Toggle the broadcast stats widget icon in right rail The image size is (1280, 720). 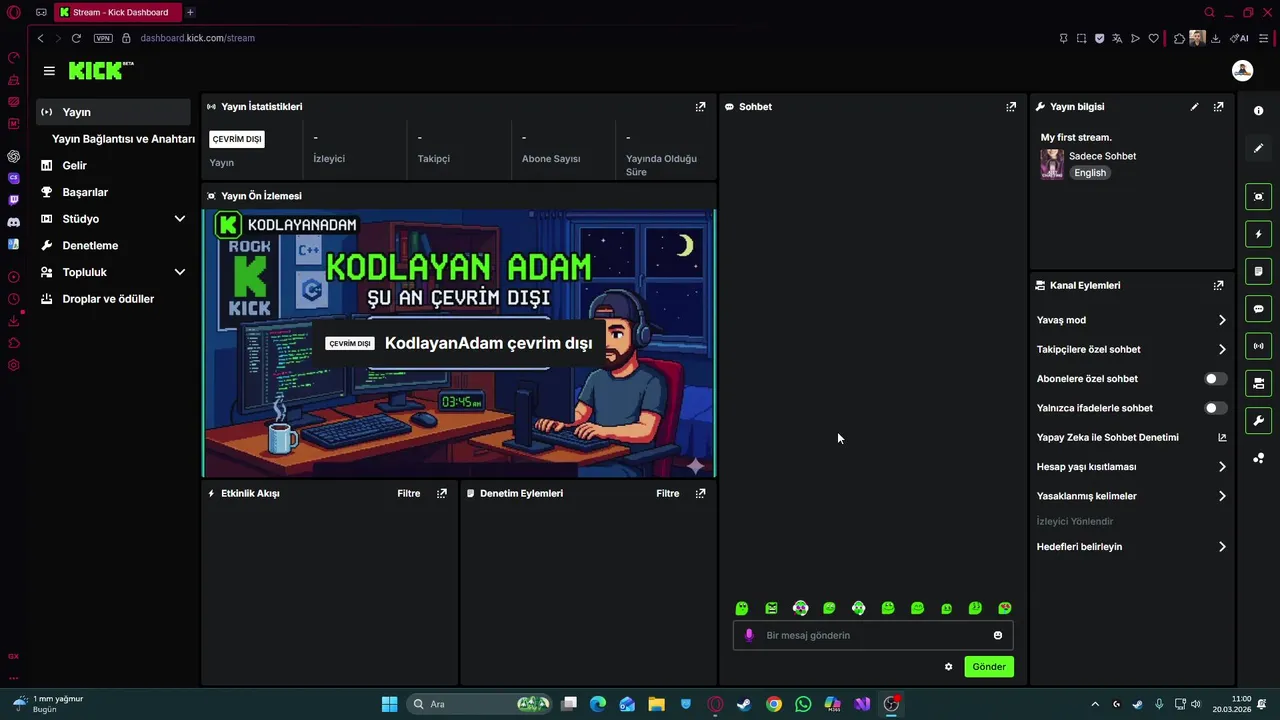click(x=1258, y=346)
